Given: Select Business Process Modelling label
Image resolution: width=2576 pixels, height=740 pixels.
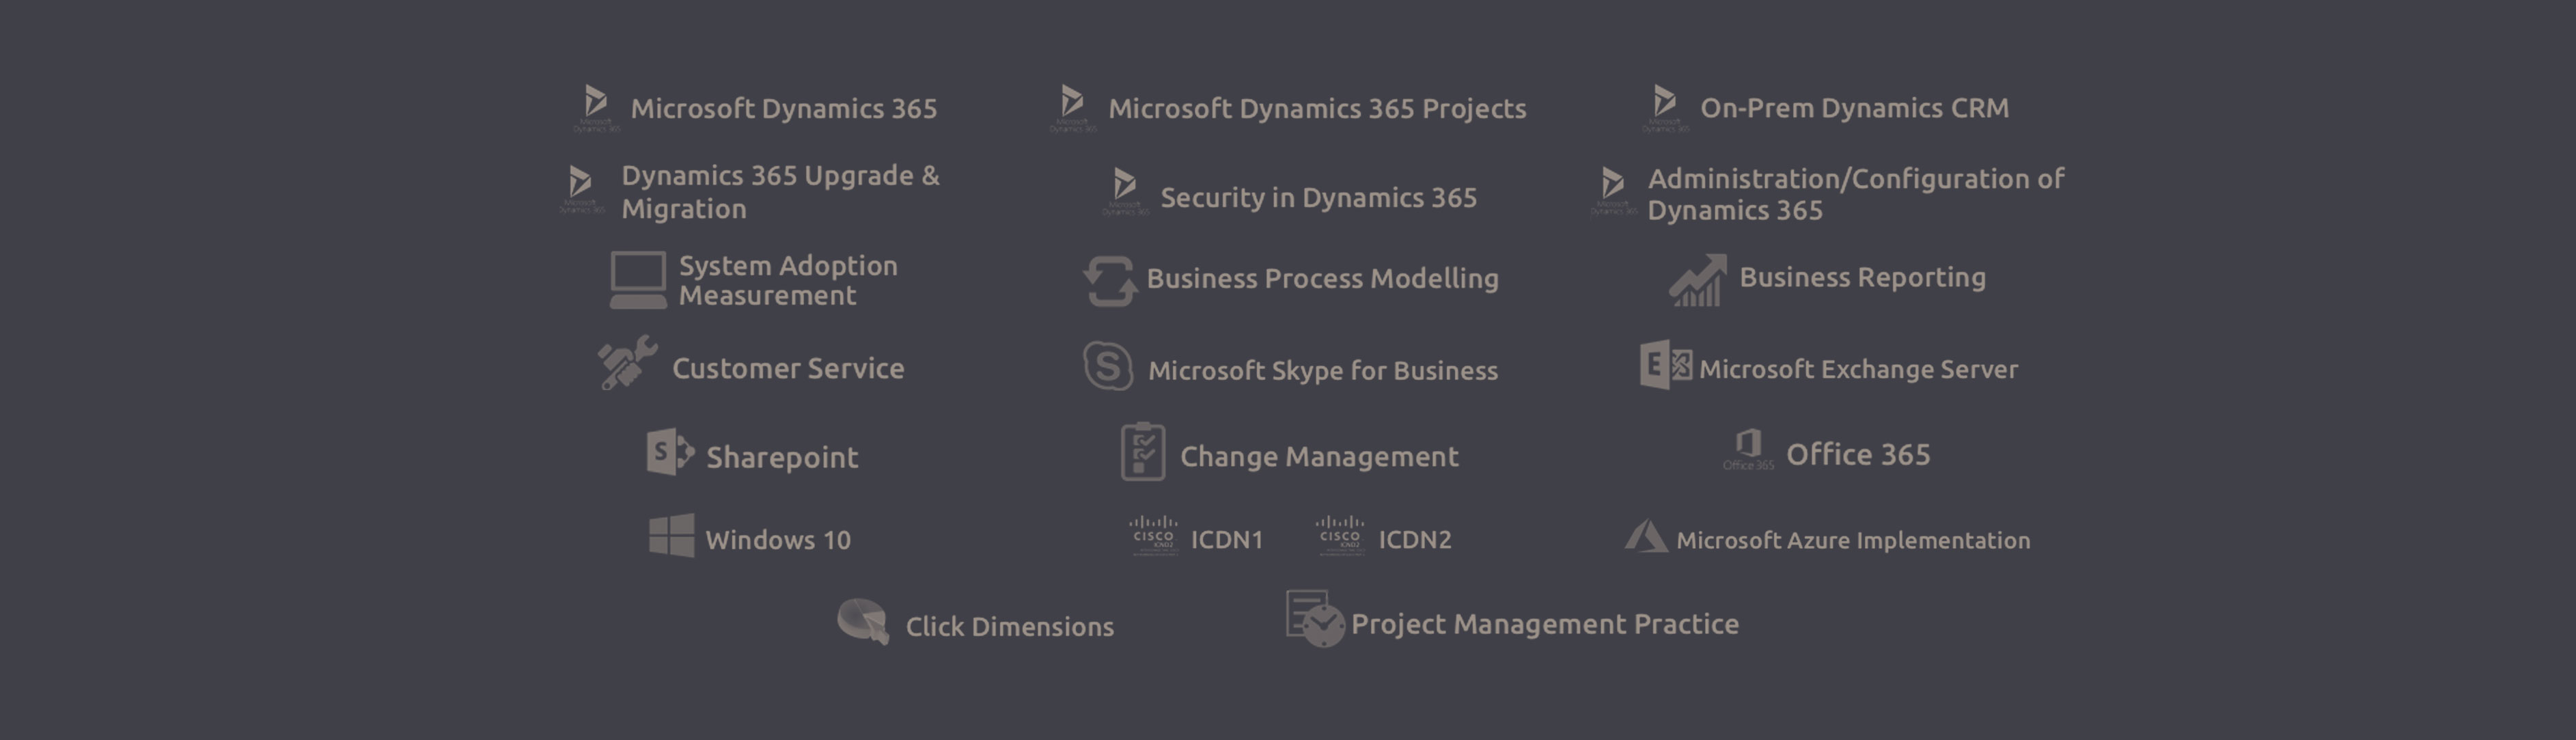Looking at the screenshot, I should pyautogui.click(x=1322, y=278).
